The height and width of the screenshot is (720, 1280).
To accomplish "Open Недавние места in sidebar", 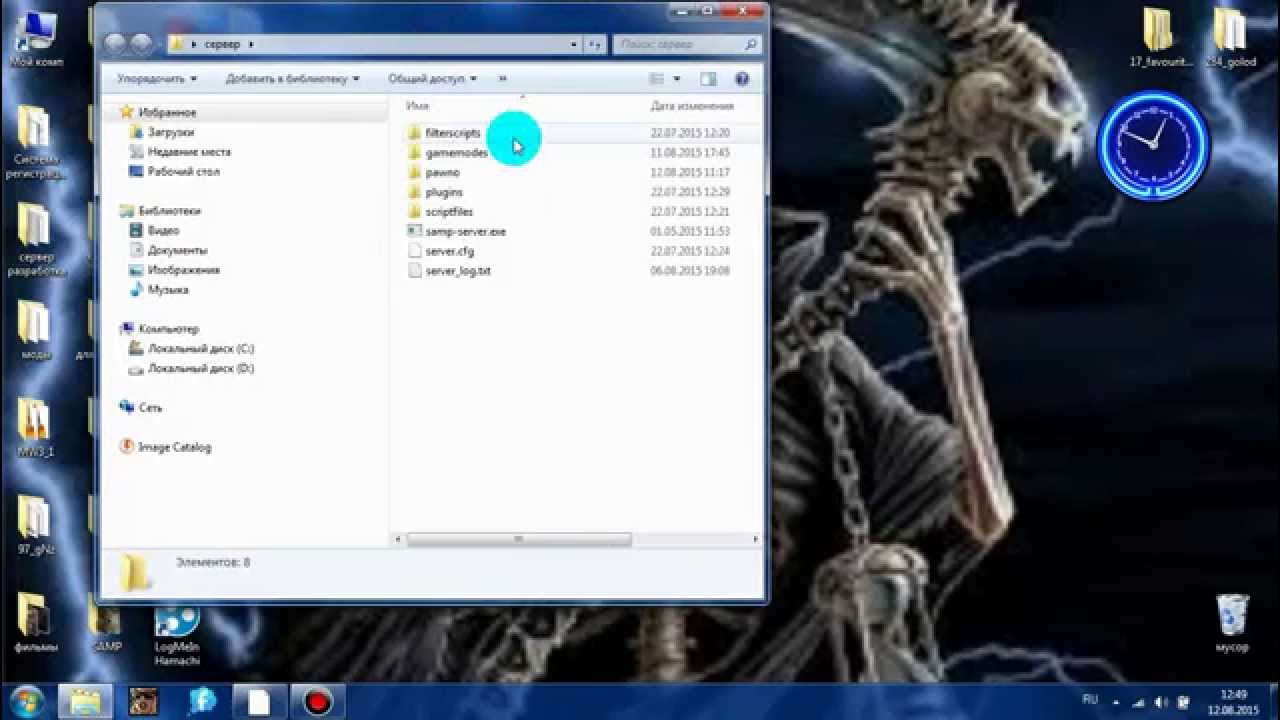I will (x=189, y=152).
